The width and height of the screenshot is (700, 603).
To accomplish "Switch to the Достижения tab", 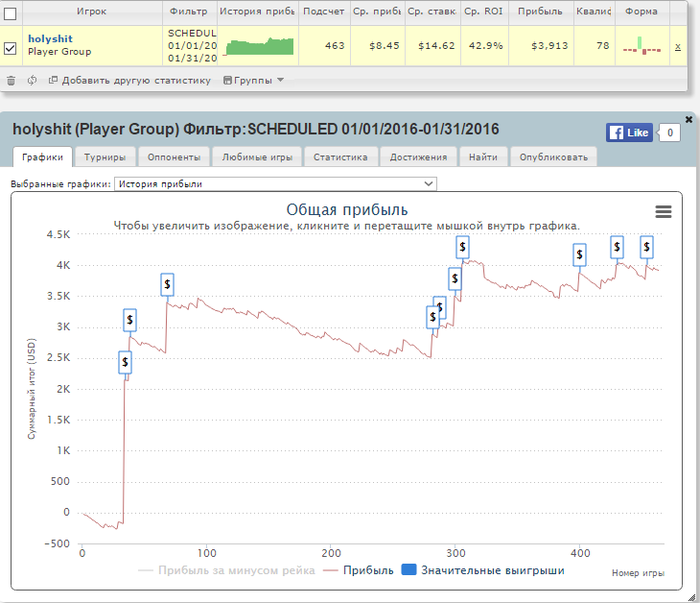I will [418, 157].
